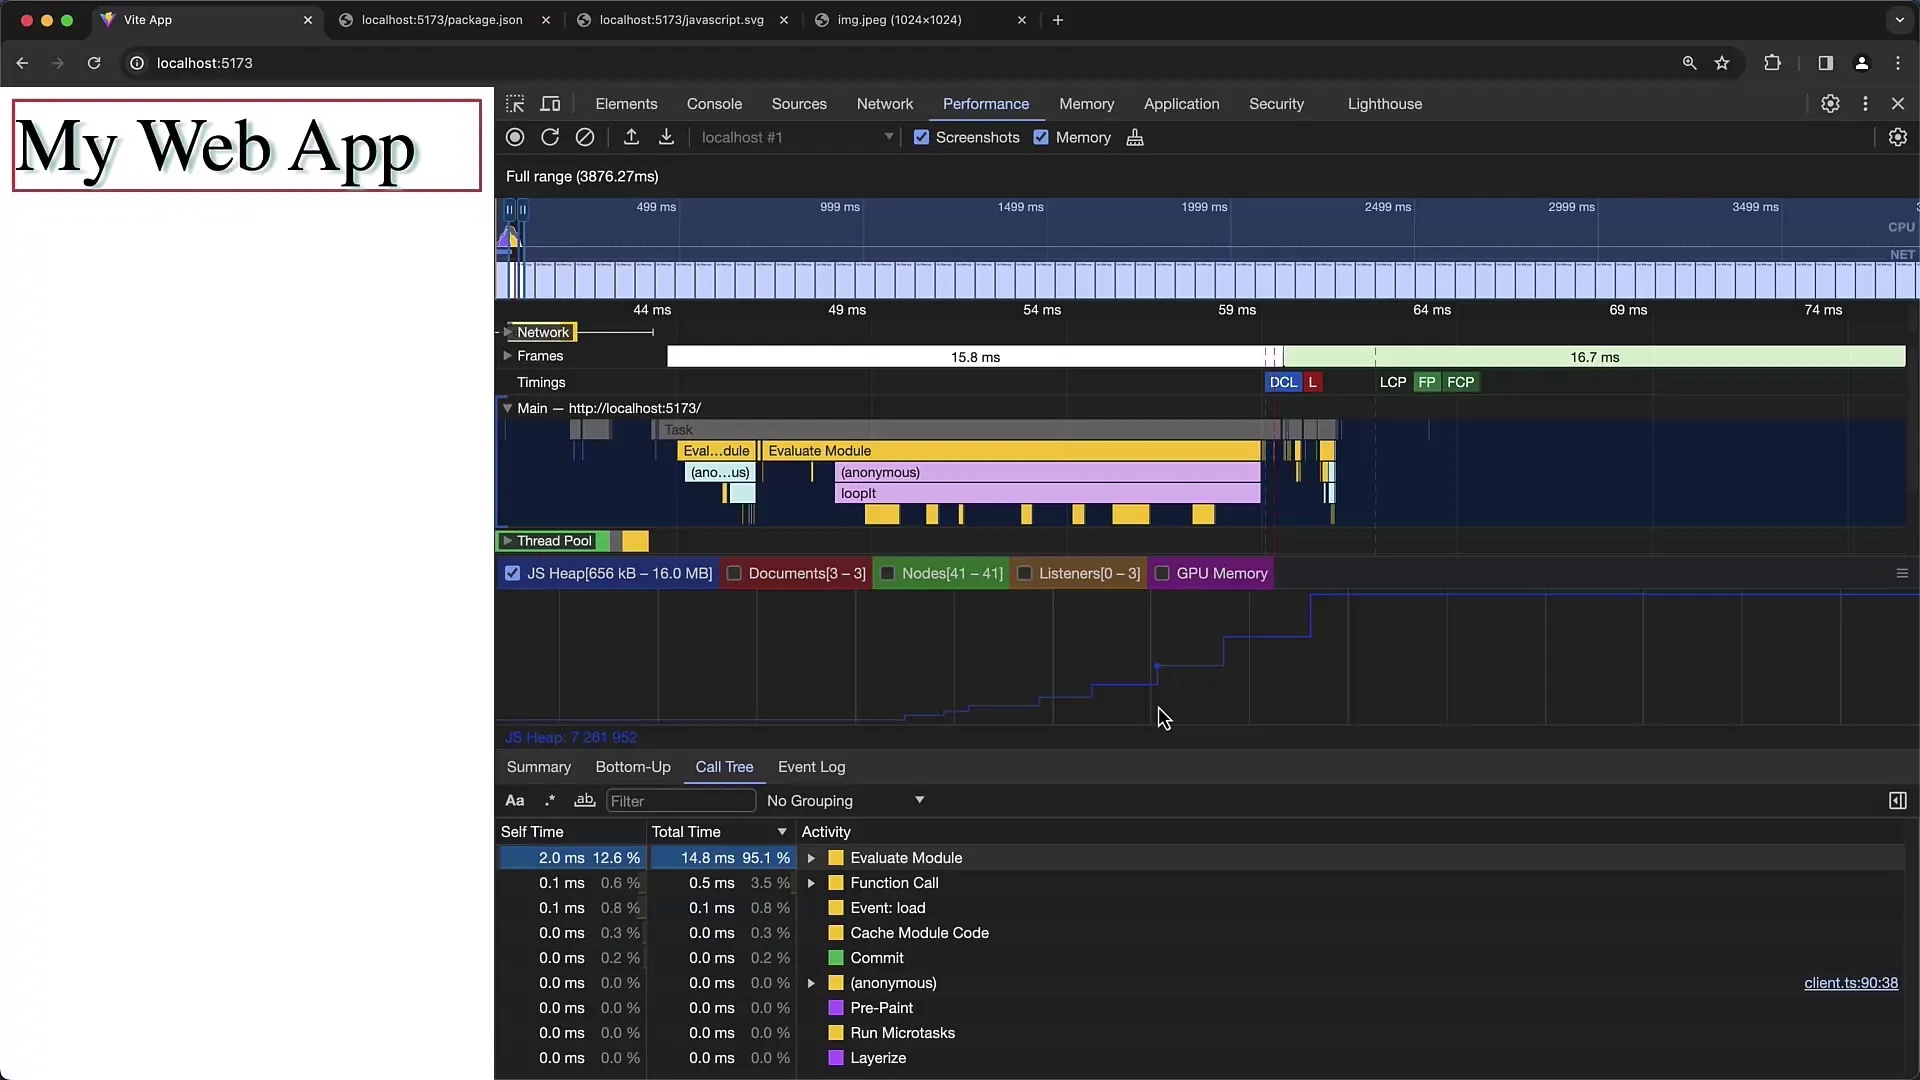Enable JS Heap memory tracking checkbox
This screenshot has width=1920, height=1080.
513,572
